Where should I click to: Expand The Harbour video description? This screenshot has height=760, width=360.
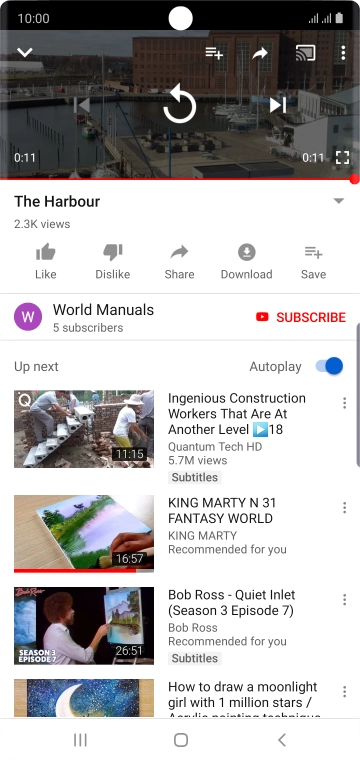pyautogui.click(x=339, y=201)
